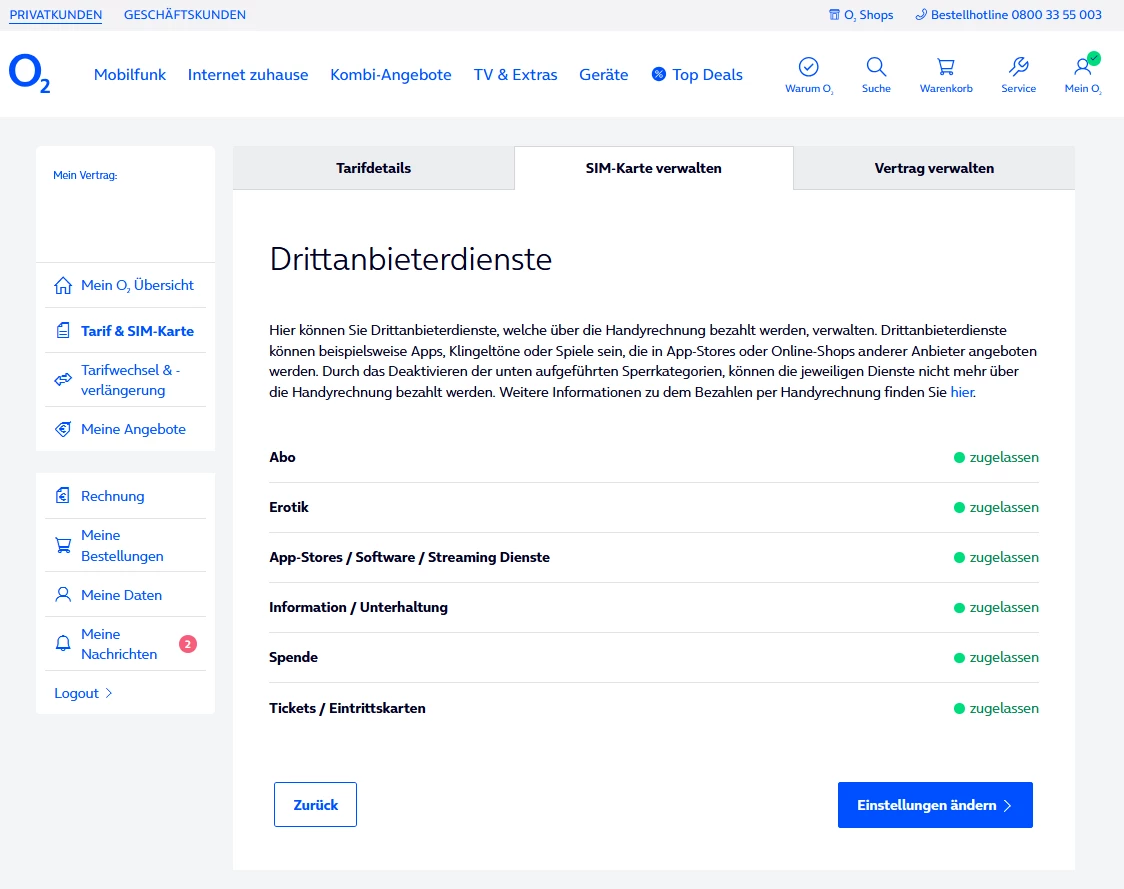Screen dimensions: 1124x889
Task: Click Einstellungen ändern button
Action: (935, 804)
